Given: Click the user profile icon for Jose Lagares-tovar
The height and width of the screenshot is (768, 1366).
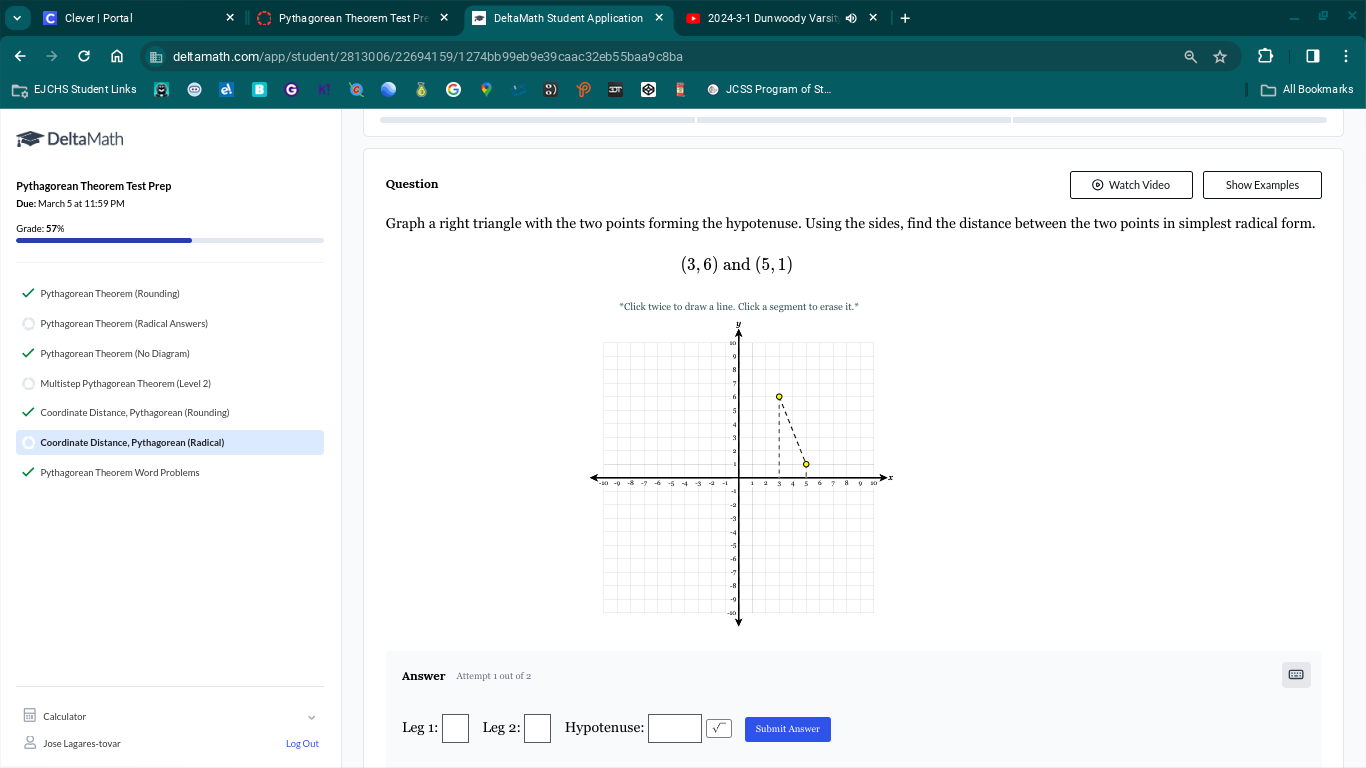Looking at the screenshot, I should (x=30, y=743).
